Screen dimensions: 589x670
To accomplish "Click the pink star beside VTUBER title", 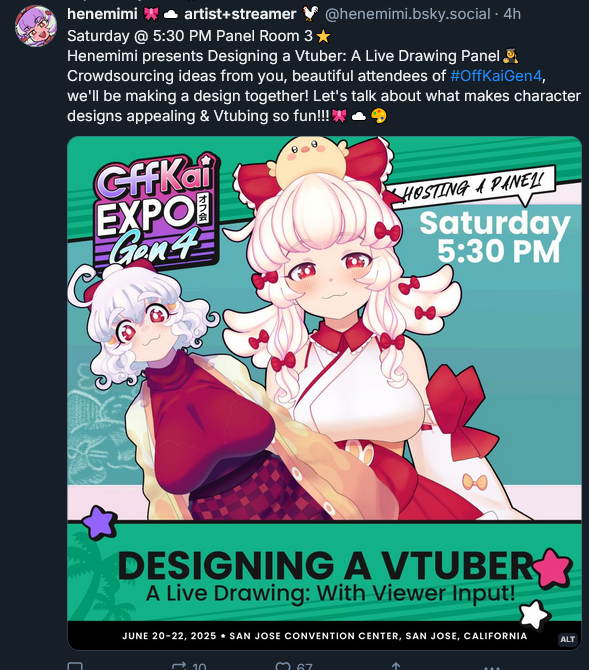I will pos(552,568).
